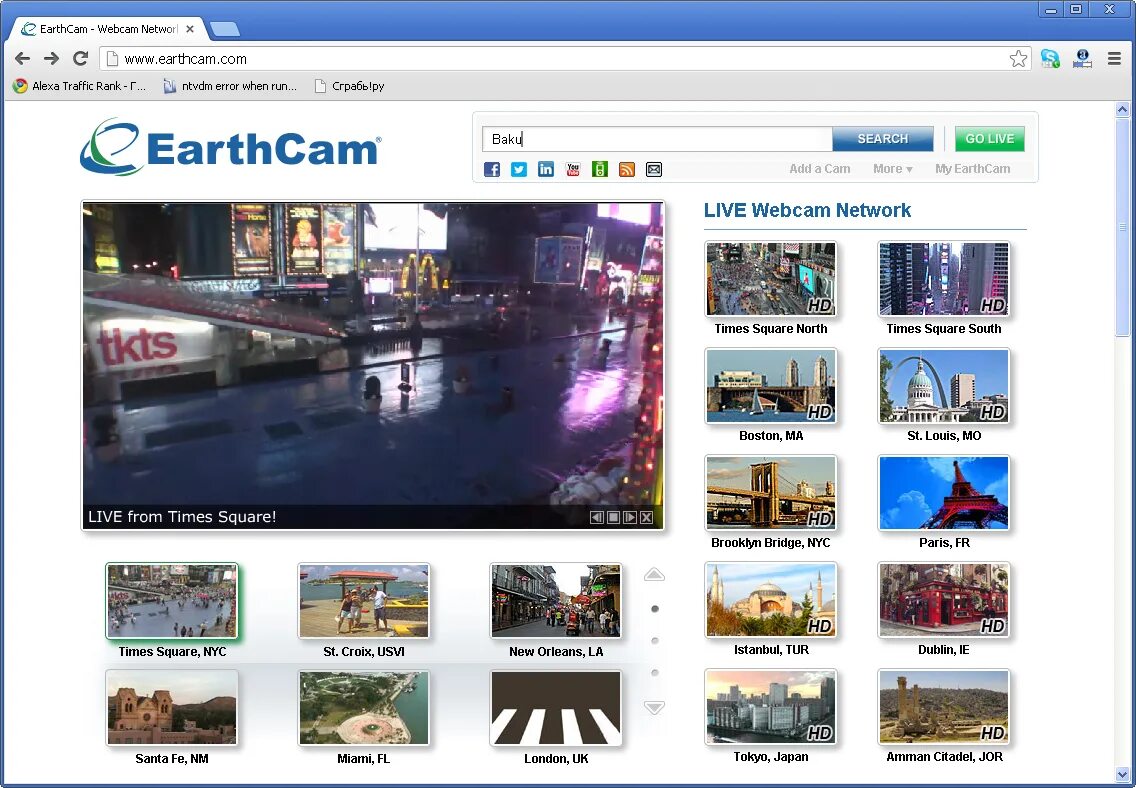Click the green mobile app icon

pyautogui.click(x=600, y=169)
